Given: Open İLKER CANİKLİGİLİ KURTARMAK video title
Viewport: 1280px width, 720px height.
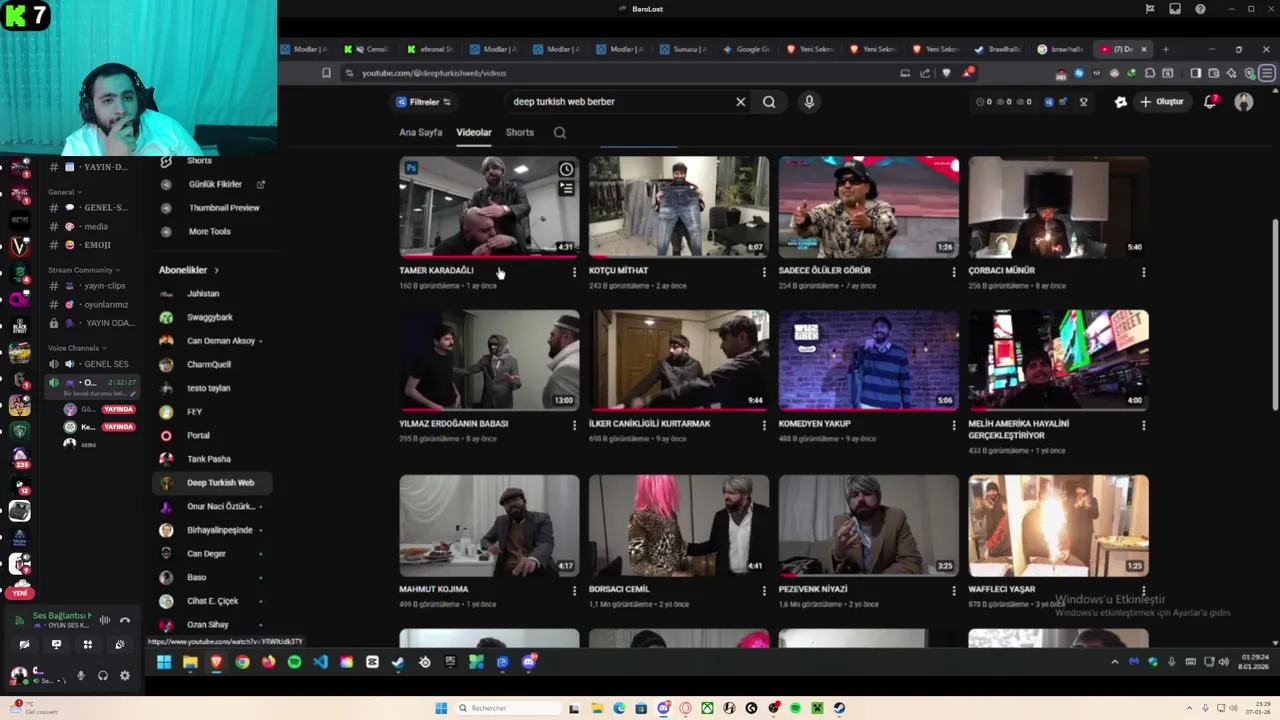Looking at the screenshot, I should 650,424.
